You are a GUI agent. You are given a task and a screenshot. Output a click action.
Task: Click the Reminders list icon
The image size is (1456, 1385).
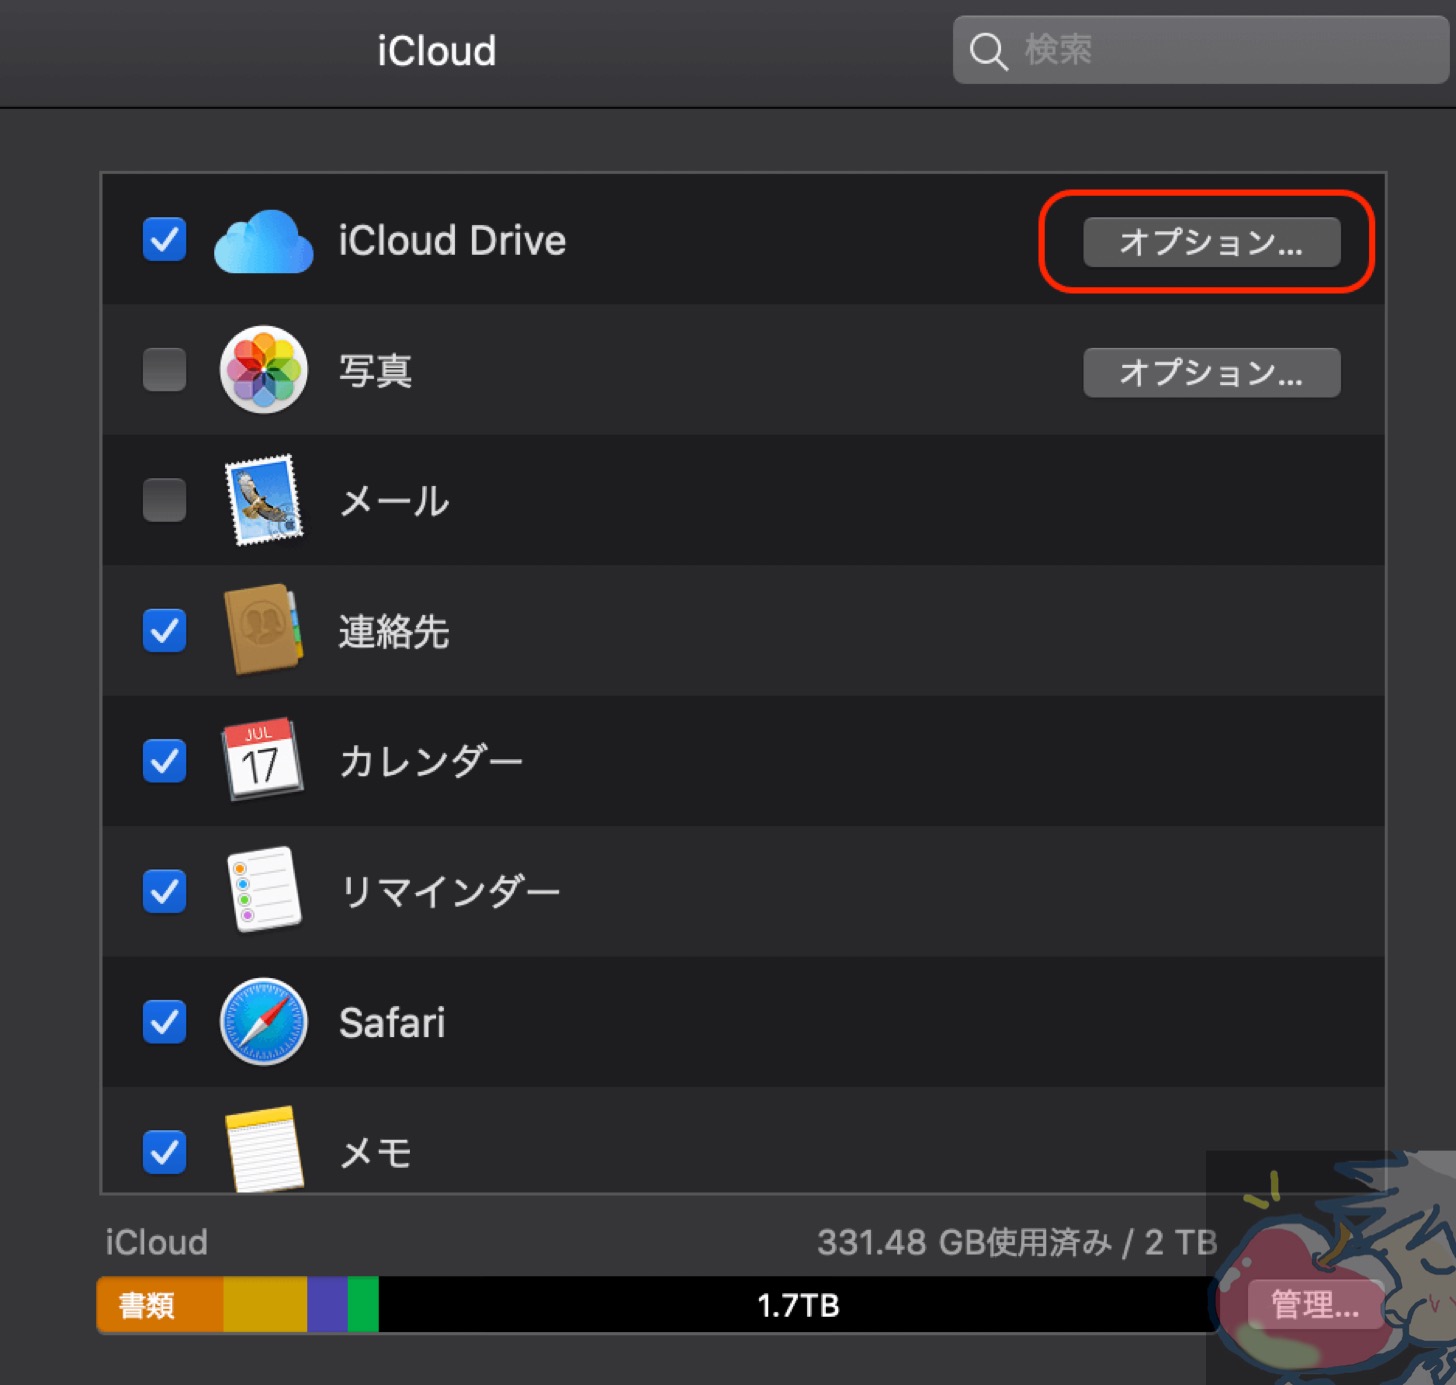[x=264, y=889]
